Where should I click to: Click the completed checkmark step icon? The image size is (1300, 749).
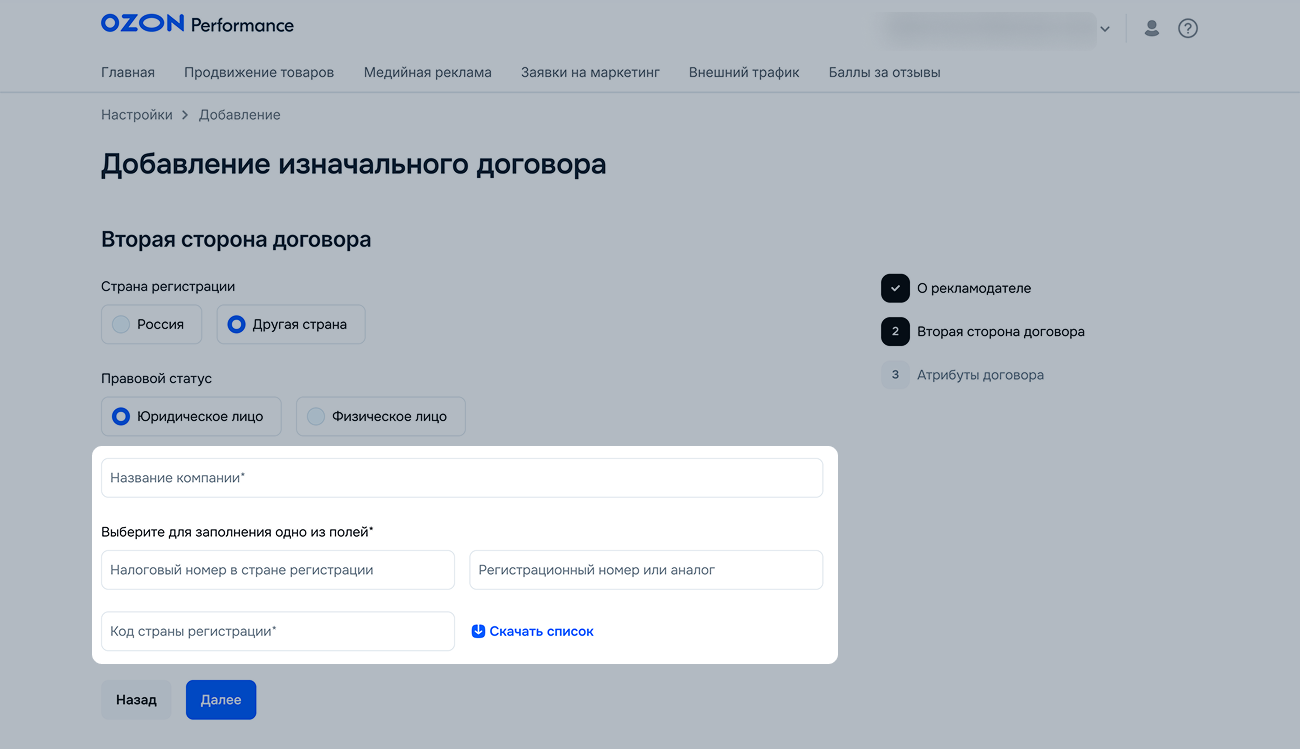coord(895,288)
